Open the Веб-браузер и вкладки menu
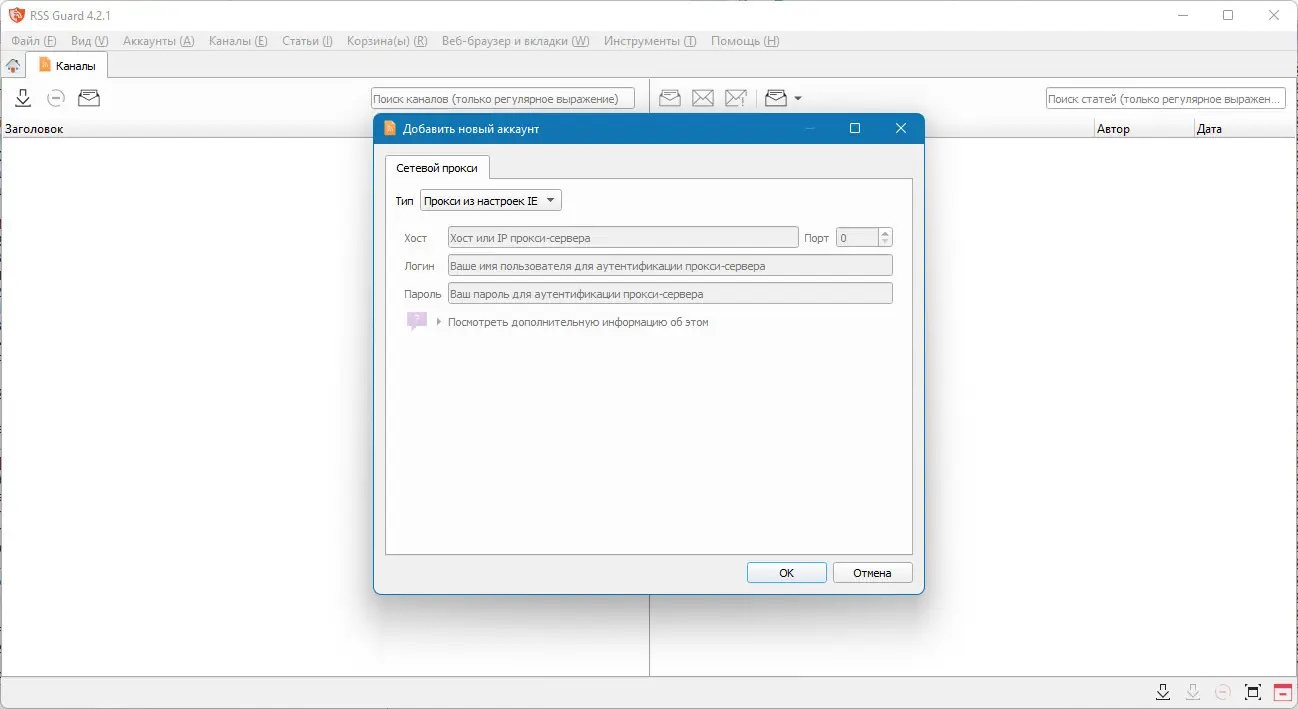The width and height of the screenshot is (1298, 709). click(515, 41)
